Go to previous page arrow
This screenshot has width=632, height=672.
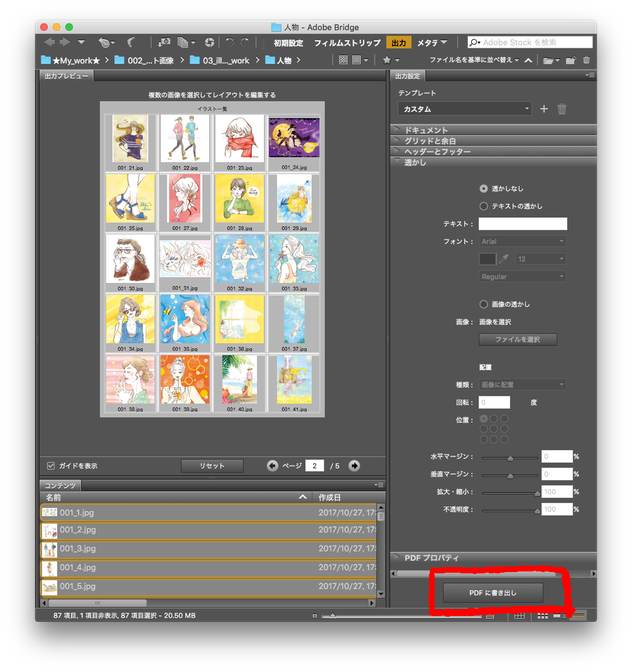tap(272, 465)
